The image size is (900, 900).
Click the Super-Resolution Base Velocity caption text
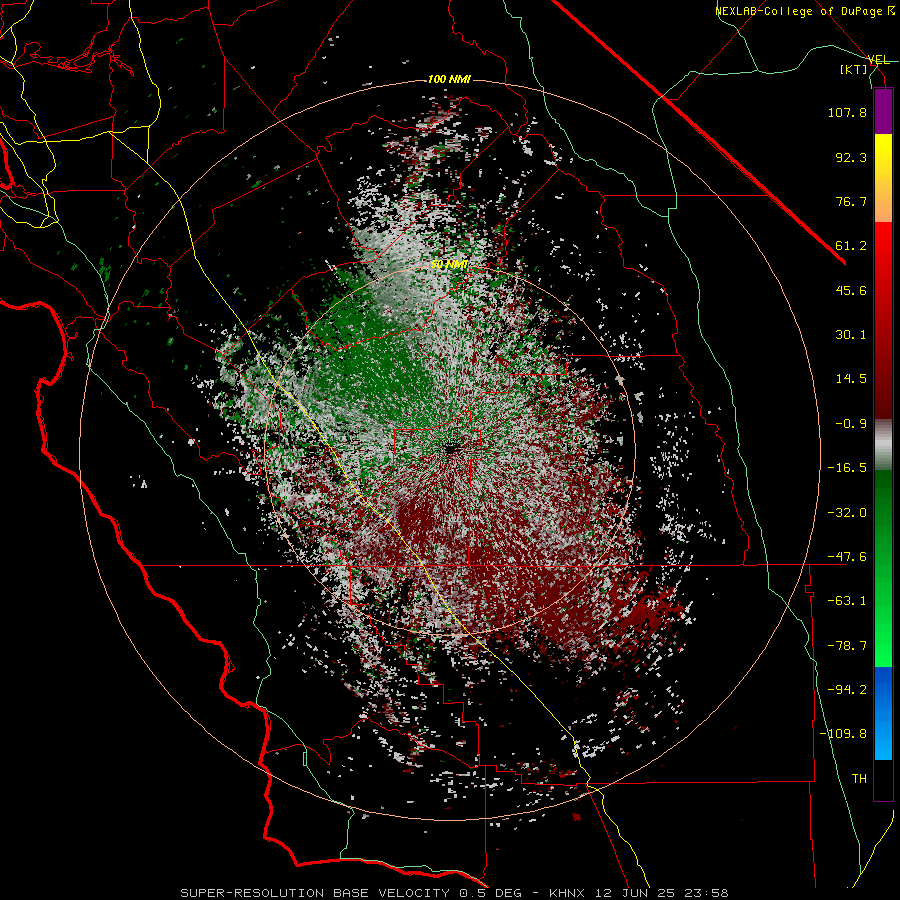tap(351, 893)
